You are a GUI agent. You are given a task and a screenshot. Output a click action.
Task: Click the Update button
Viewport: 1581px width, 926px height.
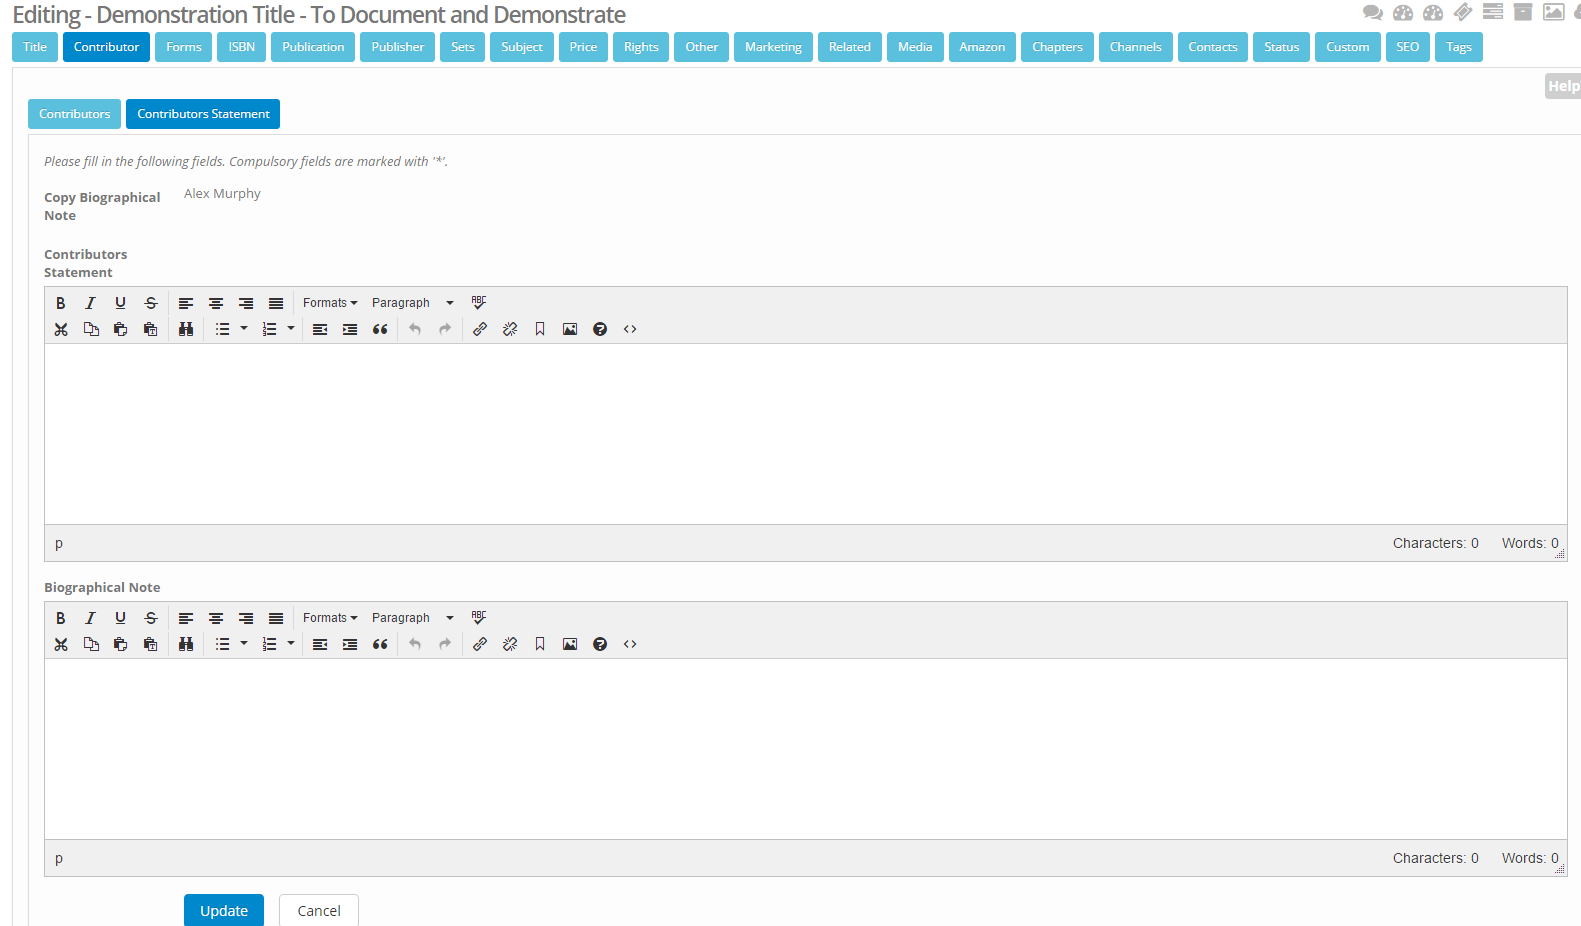[x=223, y=910]
